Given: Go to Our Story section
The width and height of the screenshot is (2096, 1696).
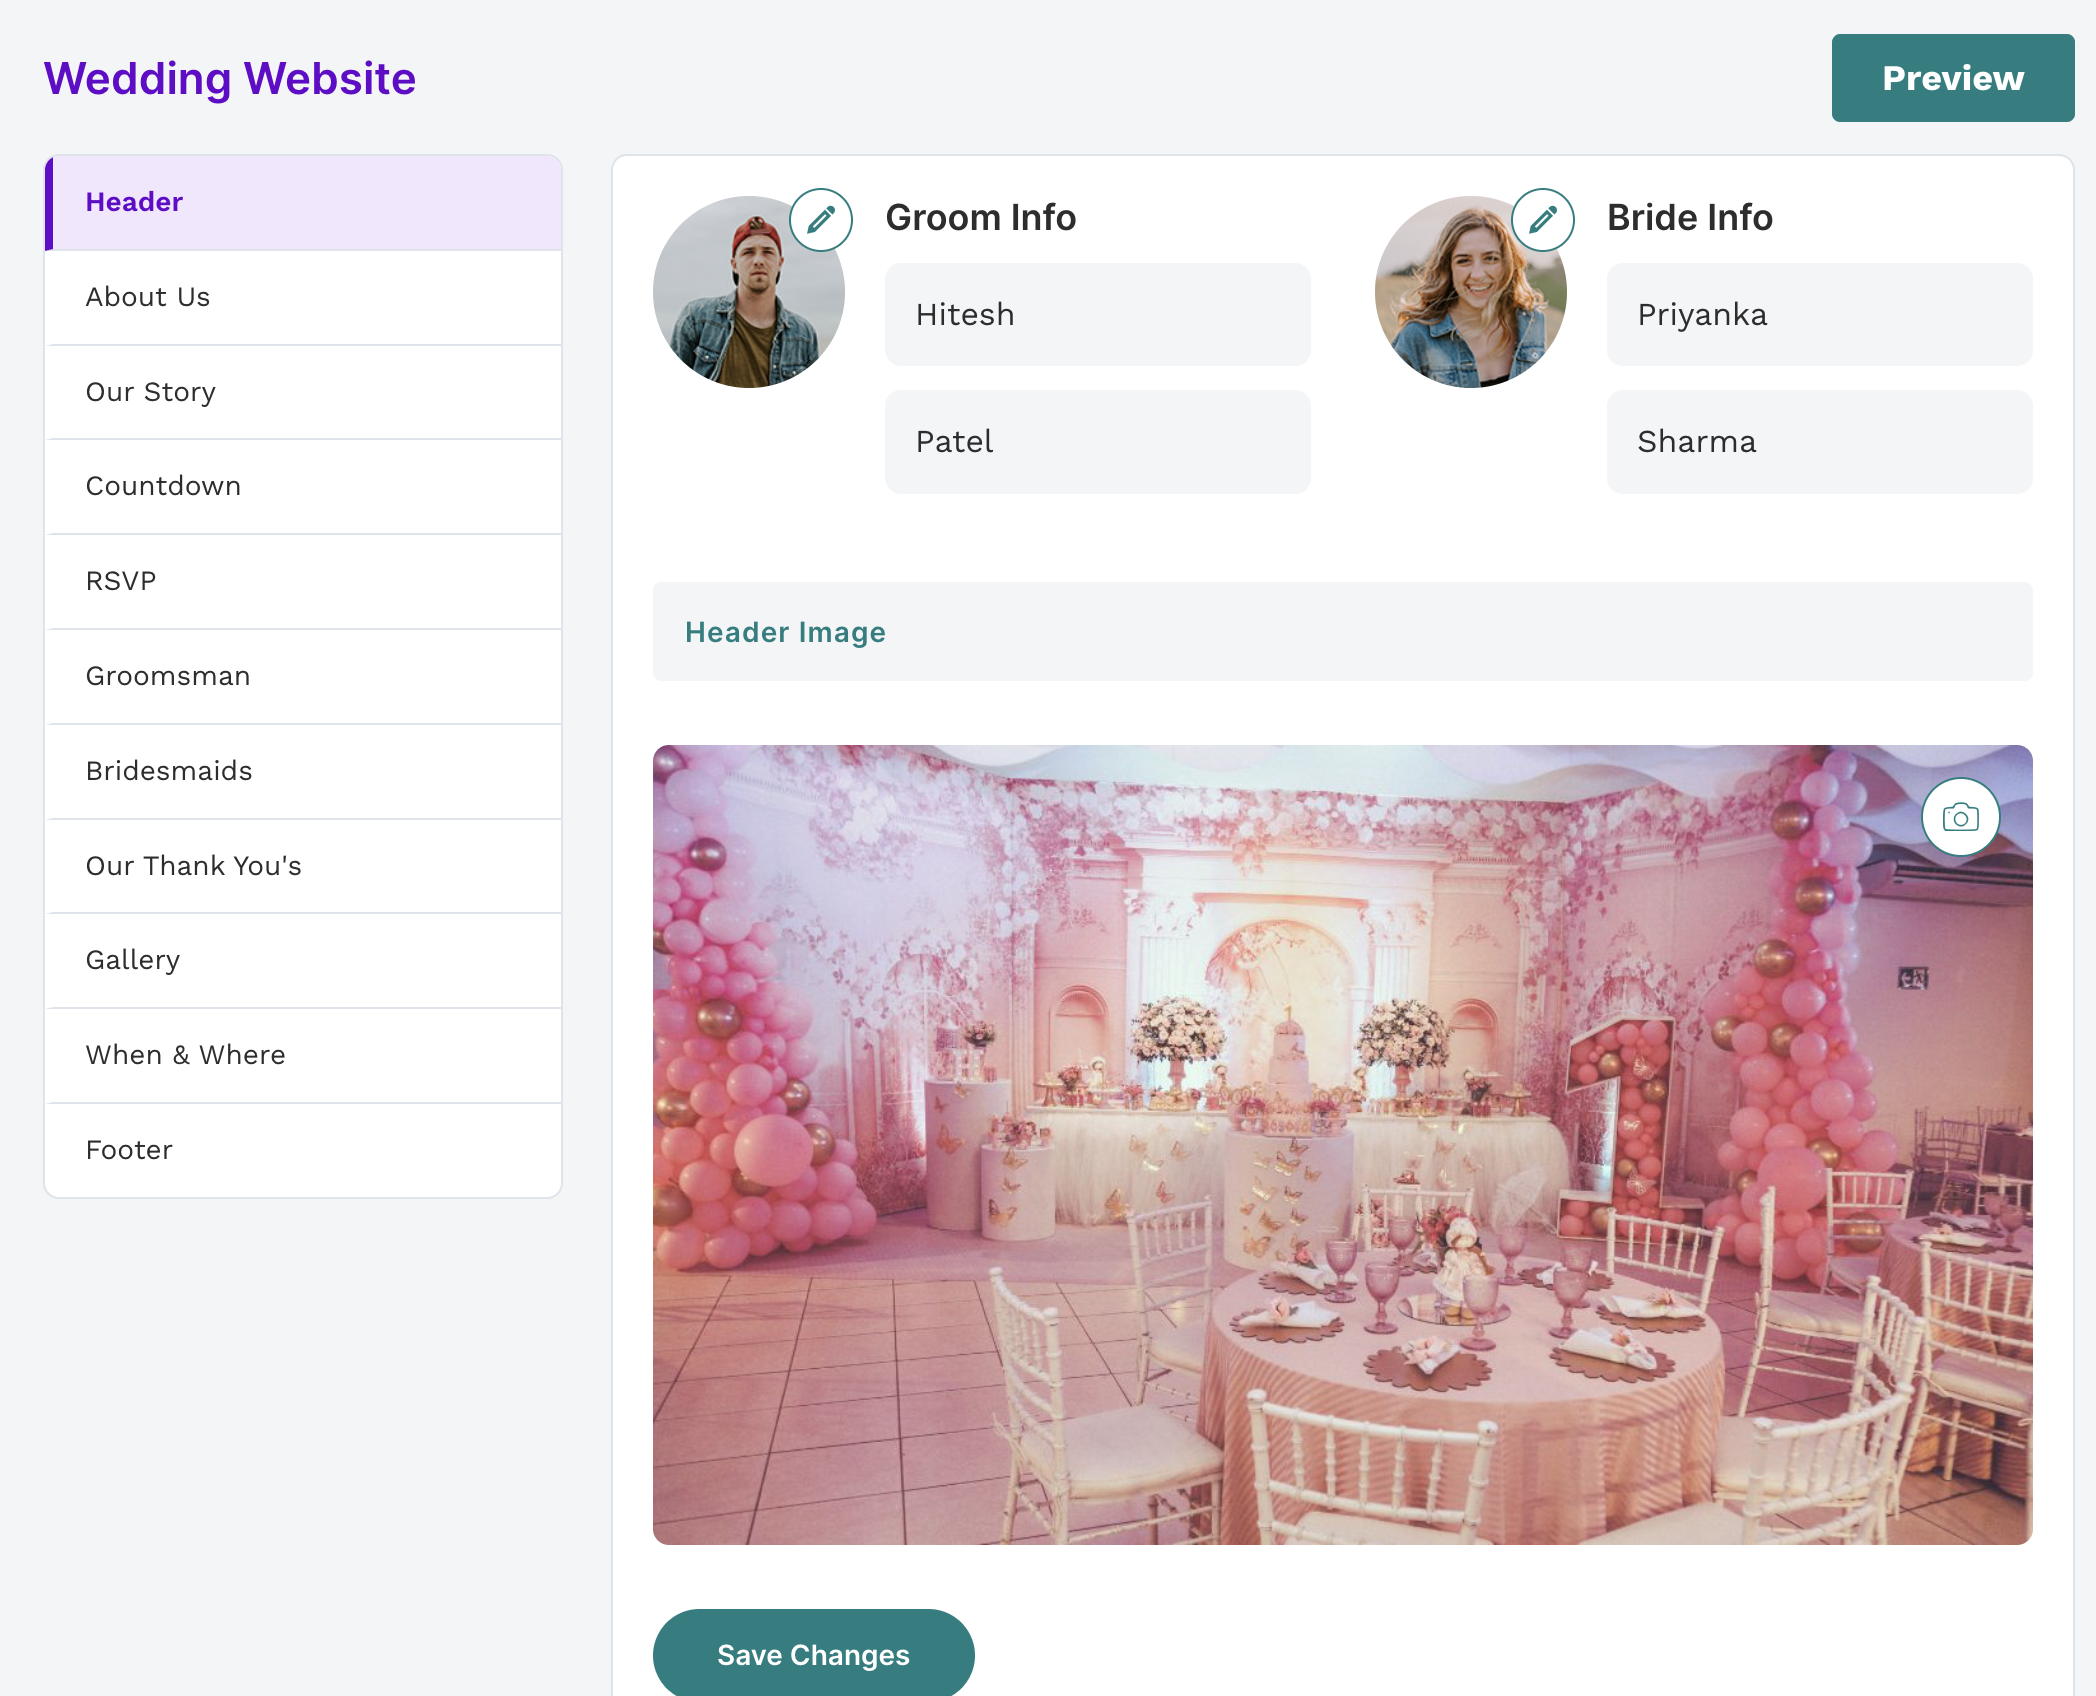Looking at the screenshot, I should coord(303,392).
